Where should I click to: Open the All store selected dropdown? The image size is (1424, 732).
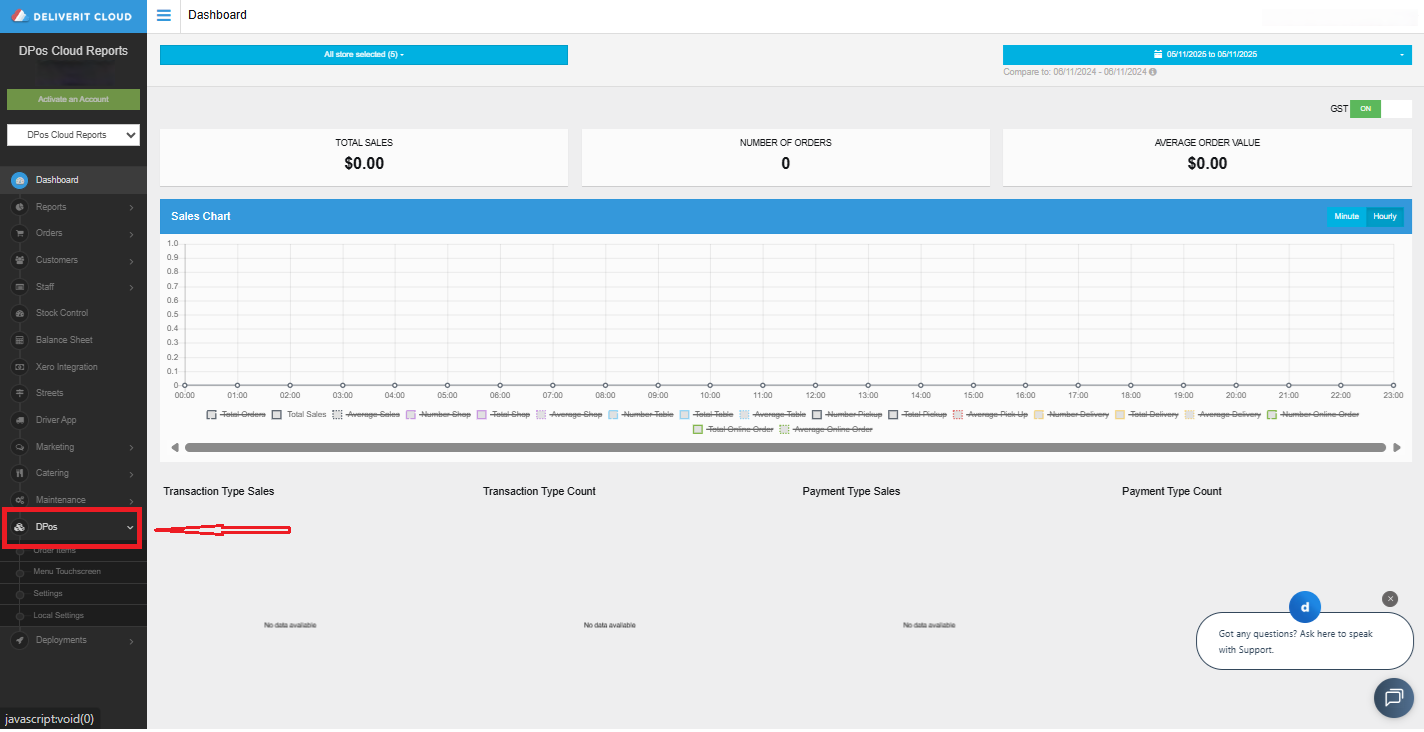pos(363,55)
